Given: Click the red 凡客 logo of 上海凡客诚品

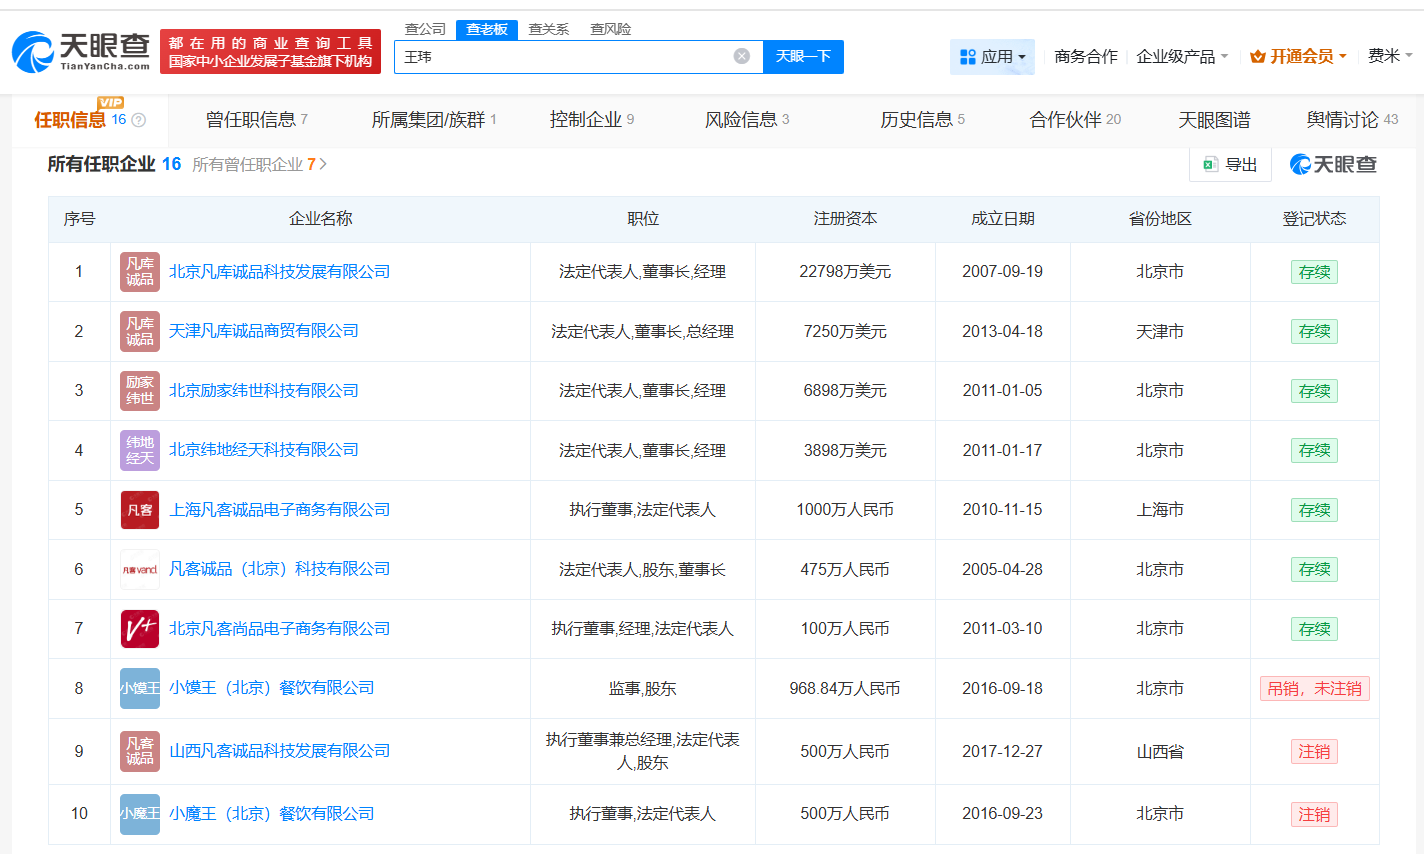Looking at the screenshot, I should tap(140, 510).
